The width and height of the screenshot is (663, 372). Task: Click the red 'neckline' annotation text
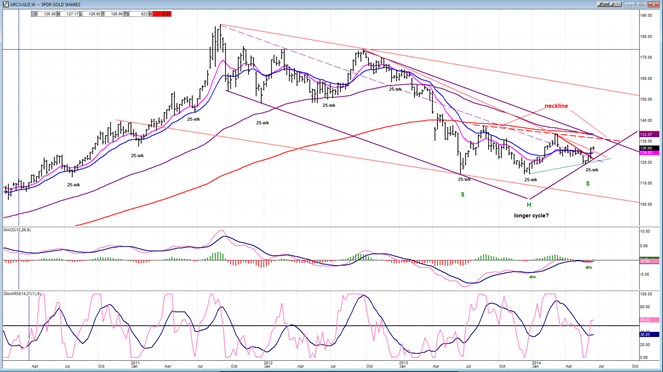pos(556,106)
